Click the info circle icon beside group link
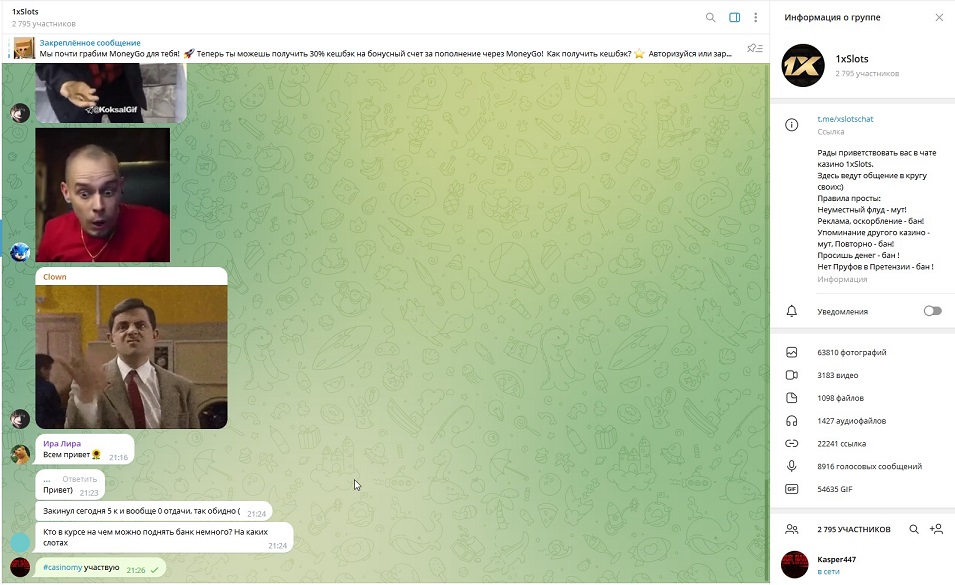The image size is (955, 585). (791, 125)
